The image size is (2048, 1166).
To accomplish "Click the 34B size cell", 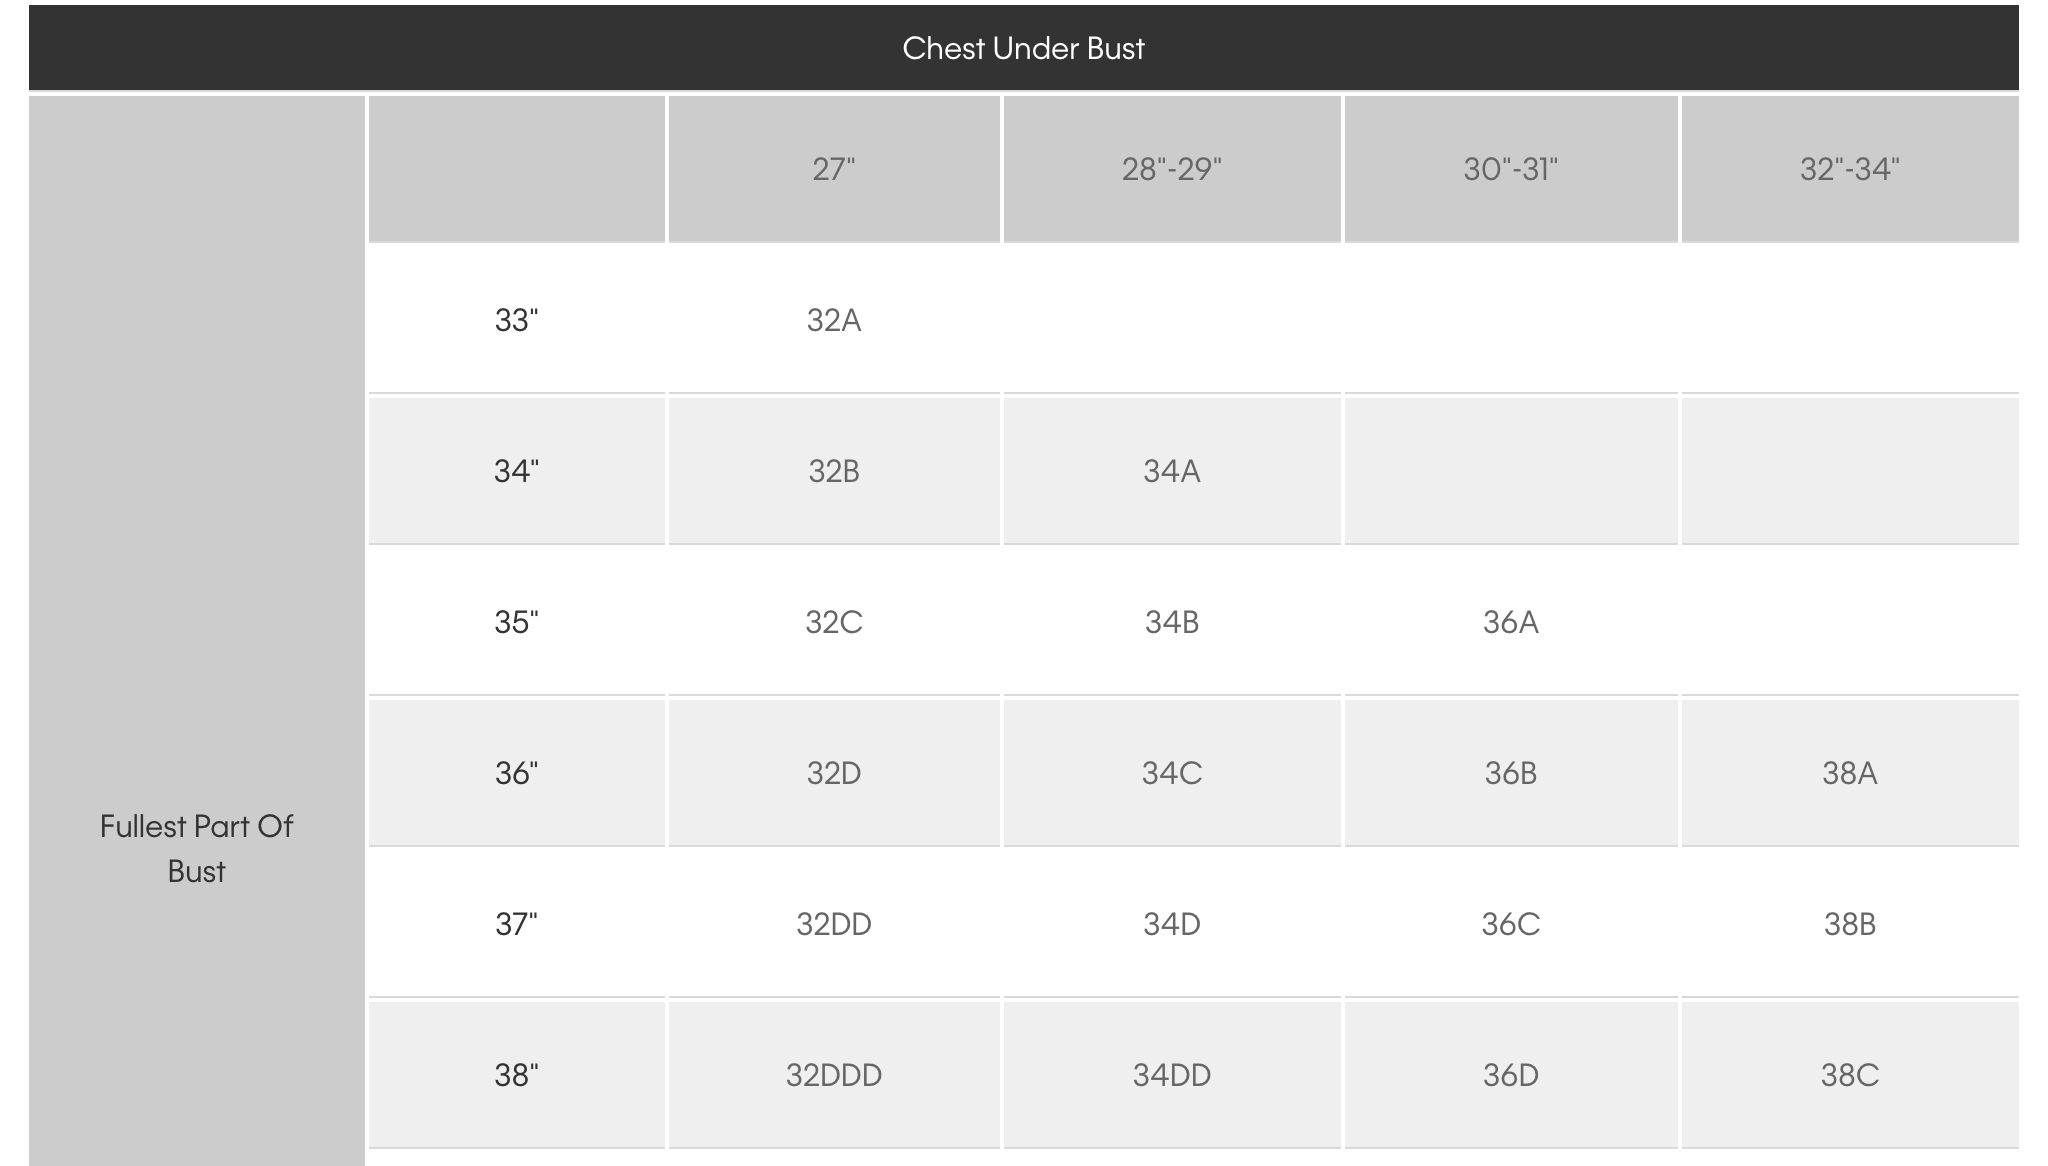I will coord(1171,622).
